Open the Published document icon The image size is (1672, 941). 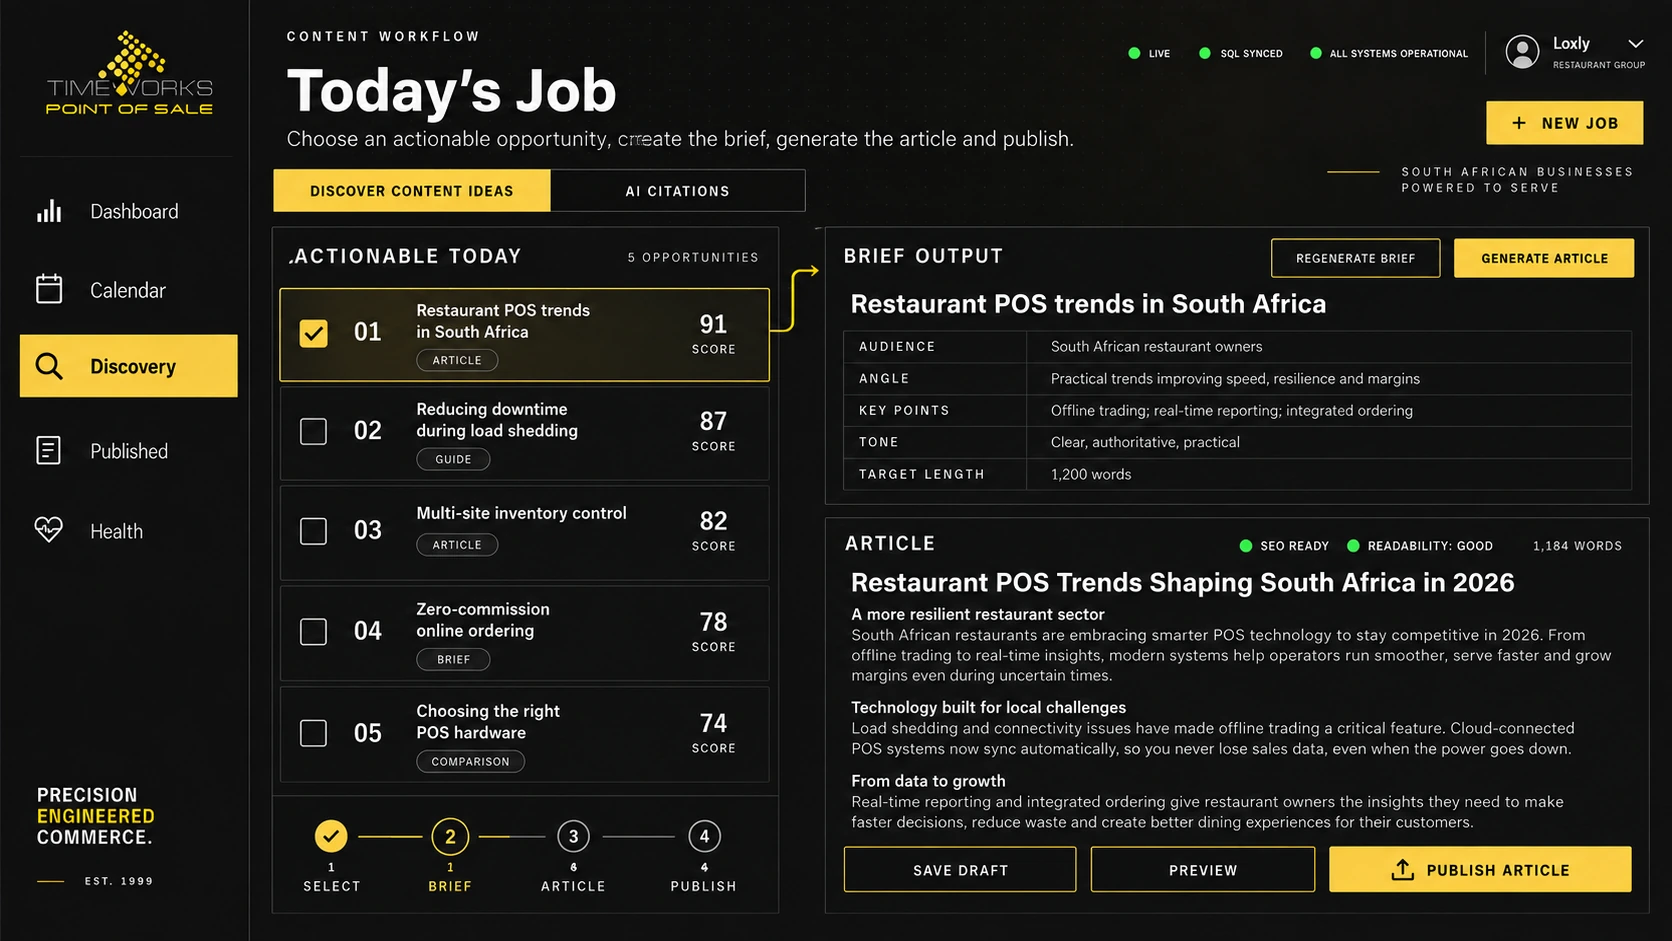click(x=48, y=450)
